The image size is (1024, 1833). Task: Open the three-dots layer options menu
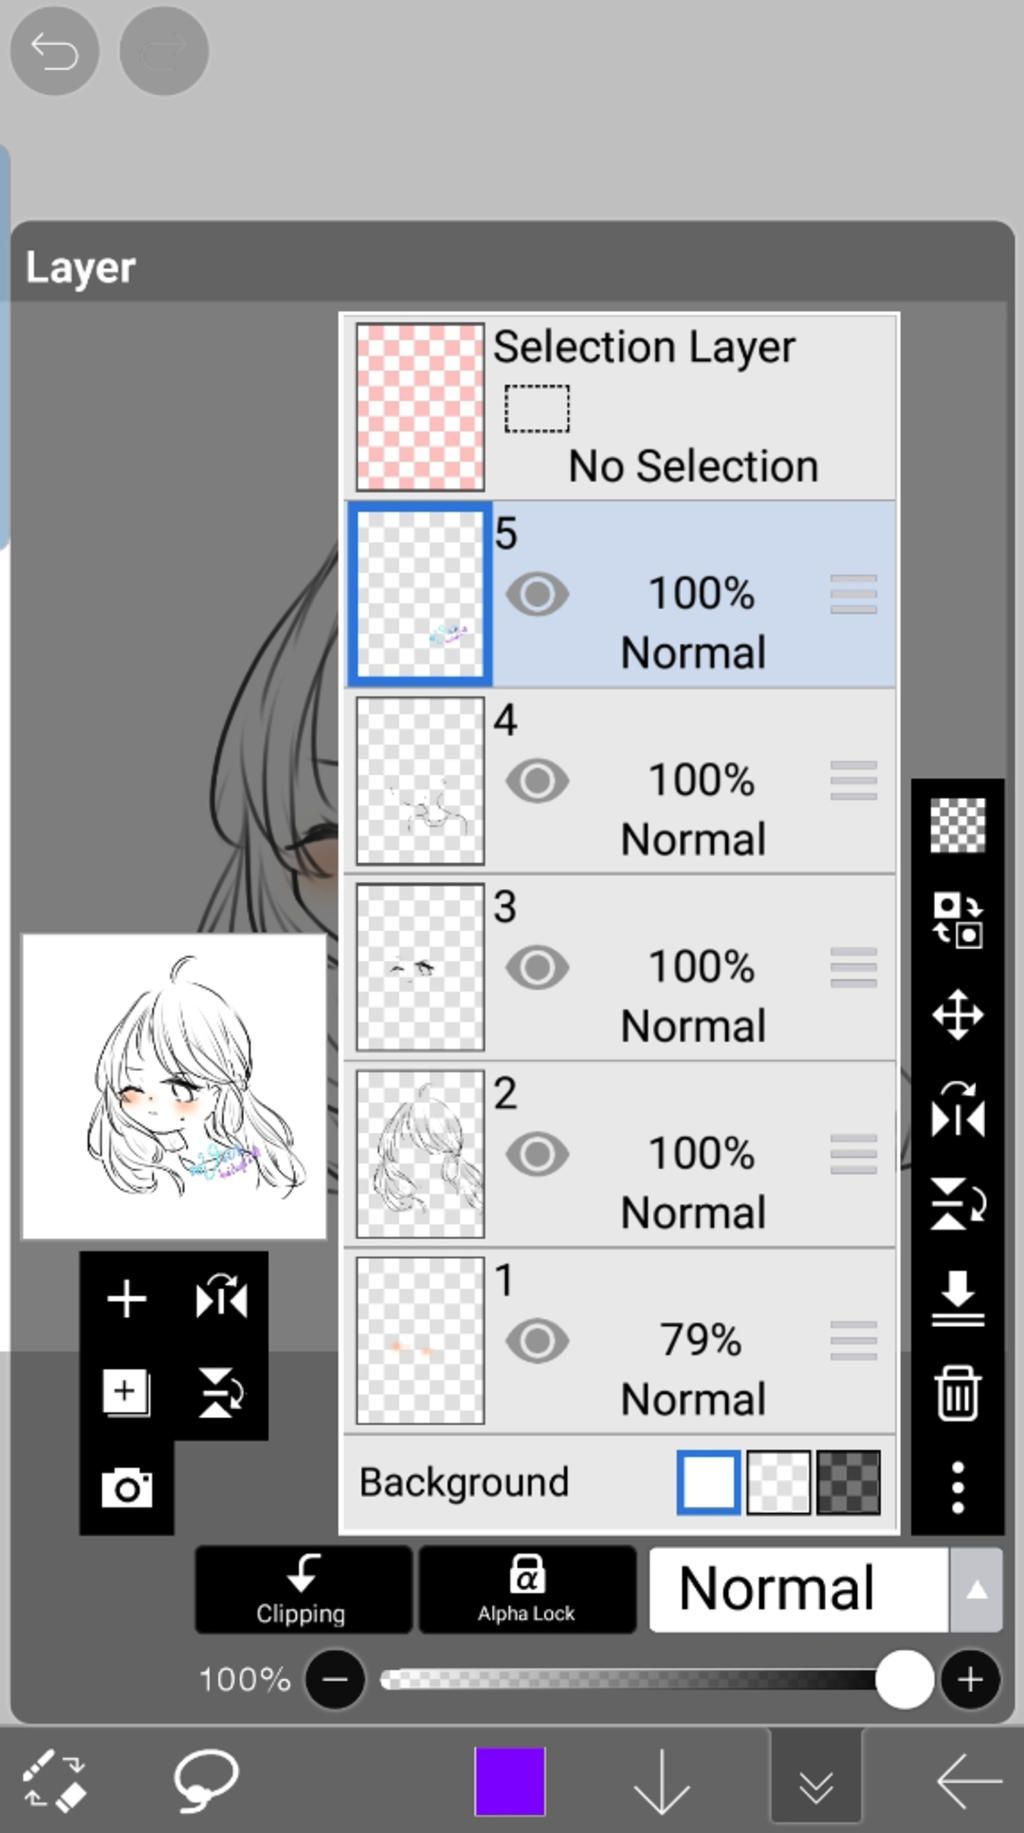957,1486
